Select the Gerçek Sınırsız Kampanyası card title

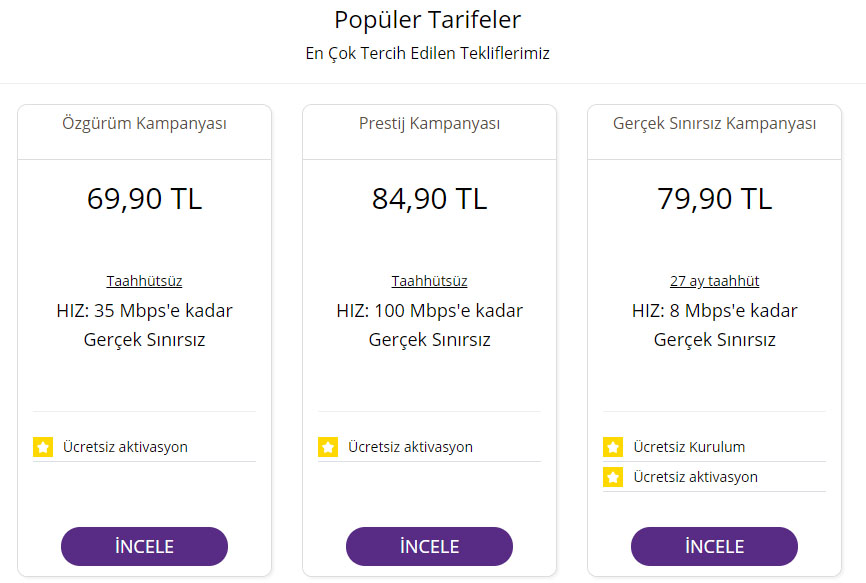pyautogui.click(x=714, y=124)
